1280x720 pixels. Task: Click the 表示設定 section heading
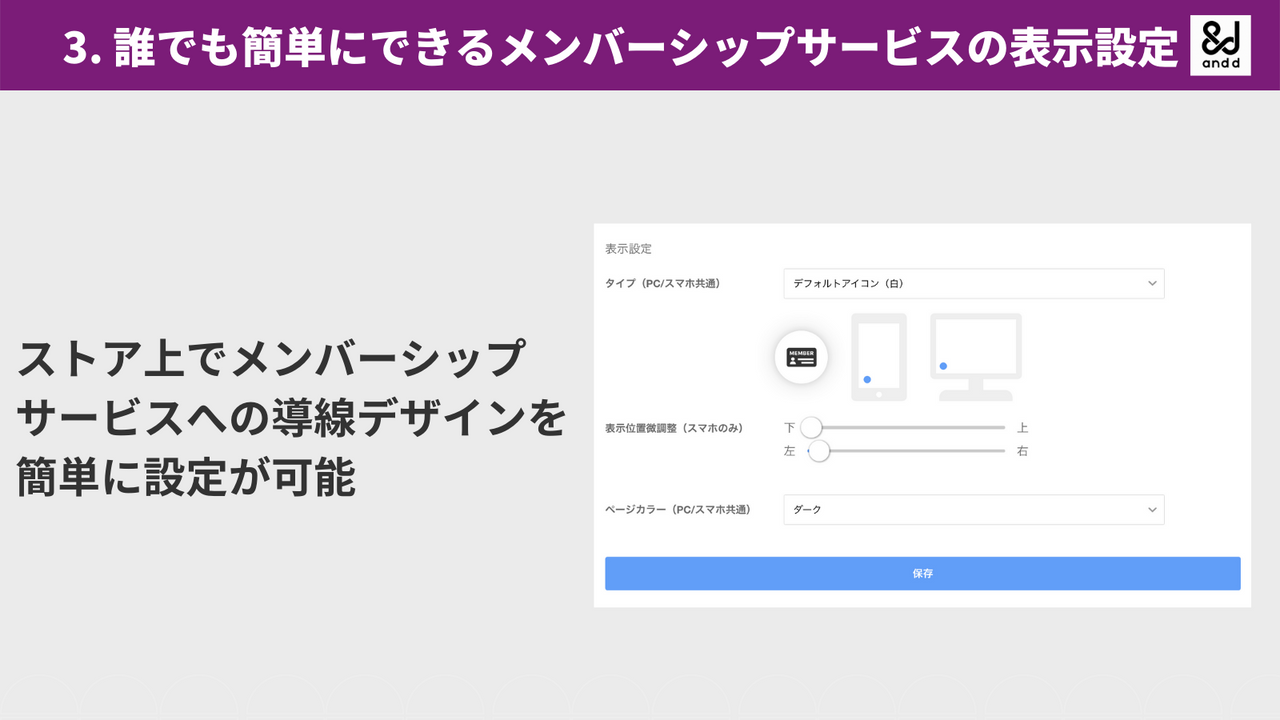628,249
